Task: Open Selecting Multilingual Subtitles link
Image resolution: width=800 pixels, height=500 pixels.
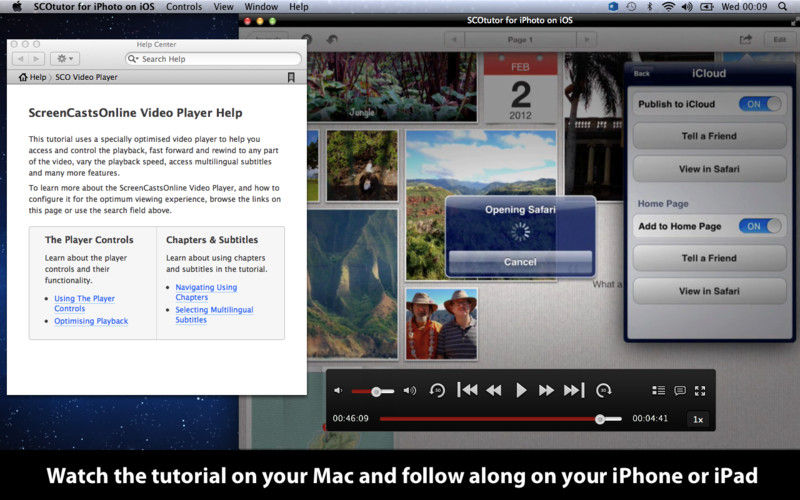Action: click(x=214, y=315)
